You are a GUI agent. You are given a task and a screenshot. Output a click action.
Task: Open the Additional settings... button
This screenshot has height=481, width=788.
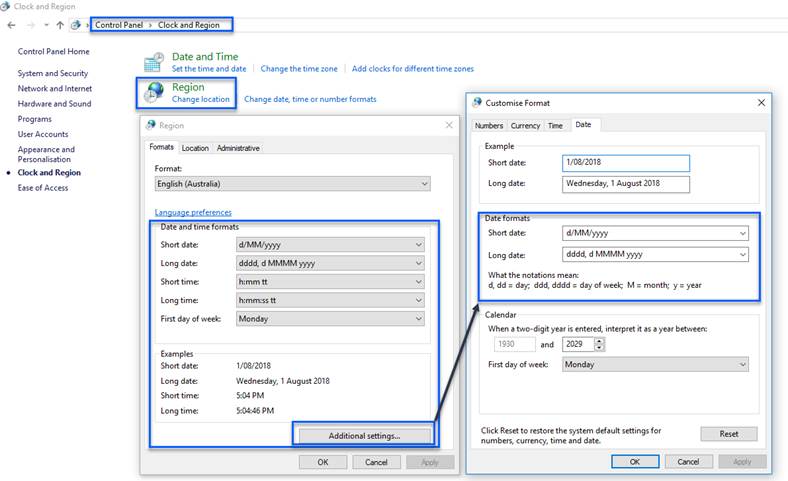pos(365,436)
